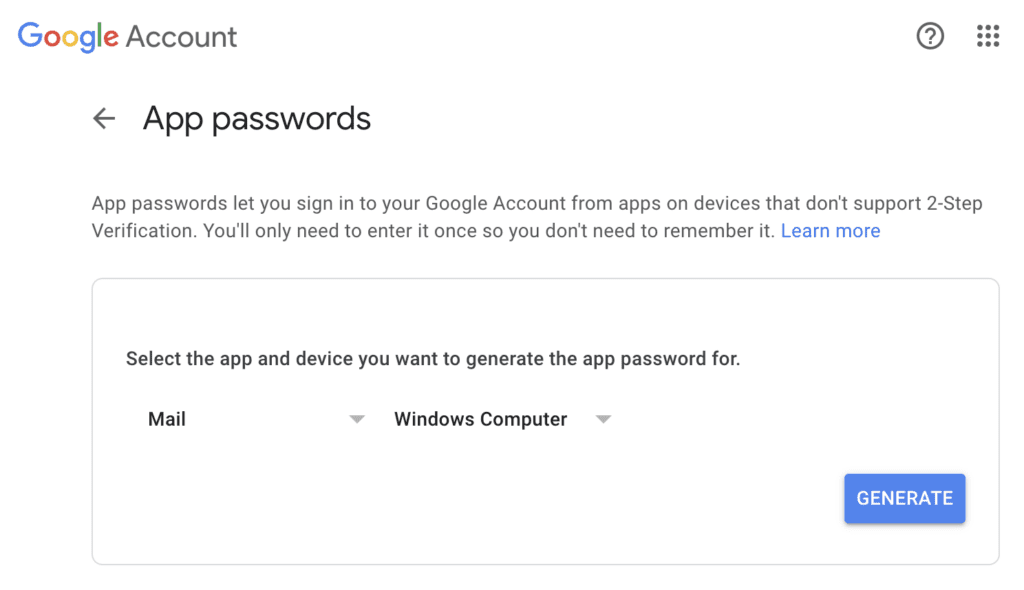Click the colorful Google logo
Viewport: 1024px width, 590px height.
tap(68, 37)
